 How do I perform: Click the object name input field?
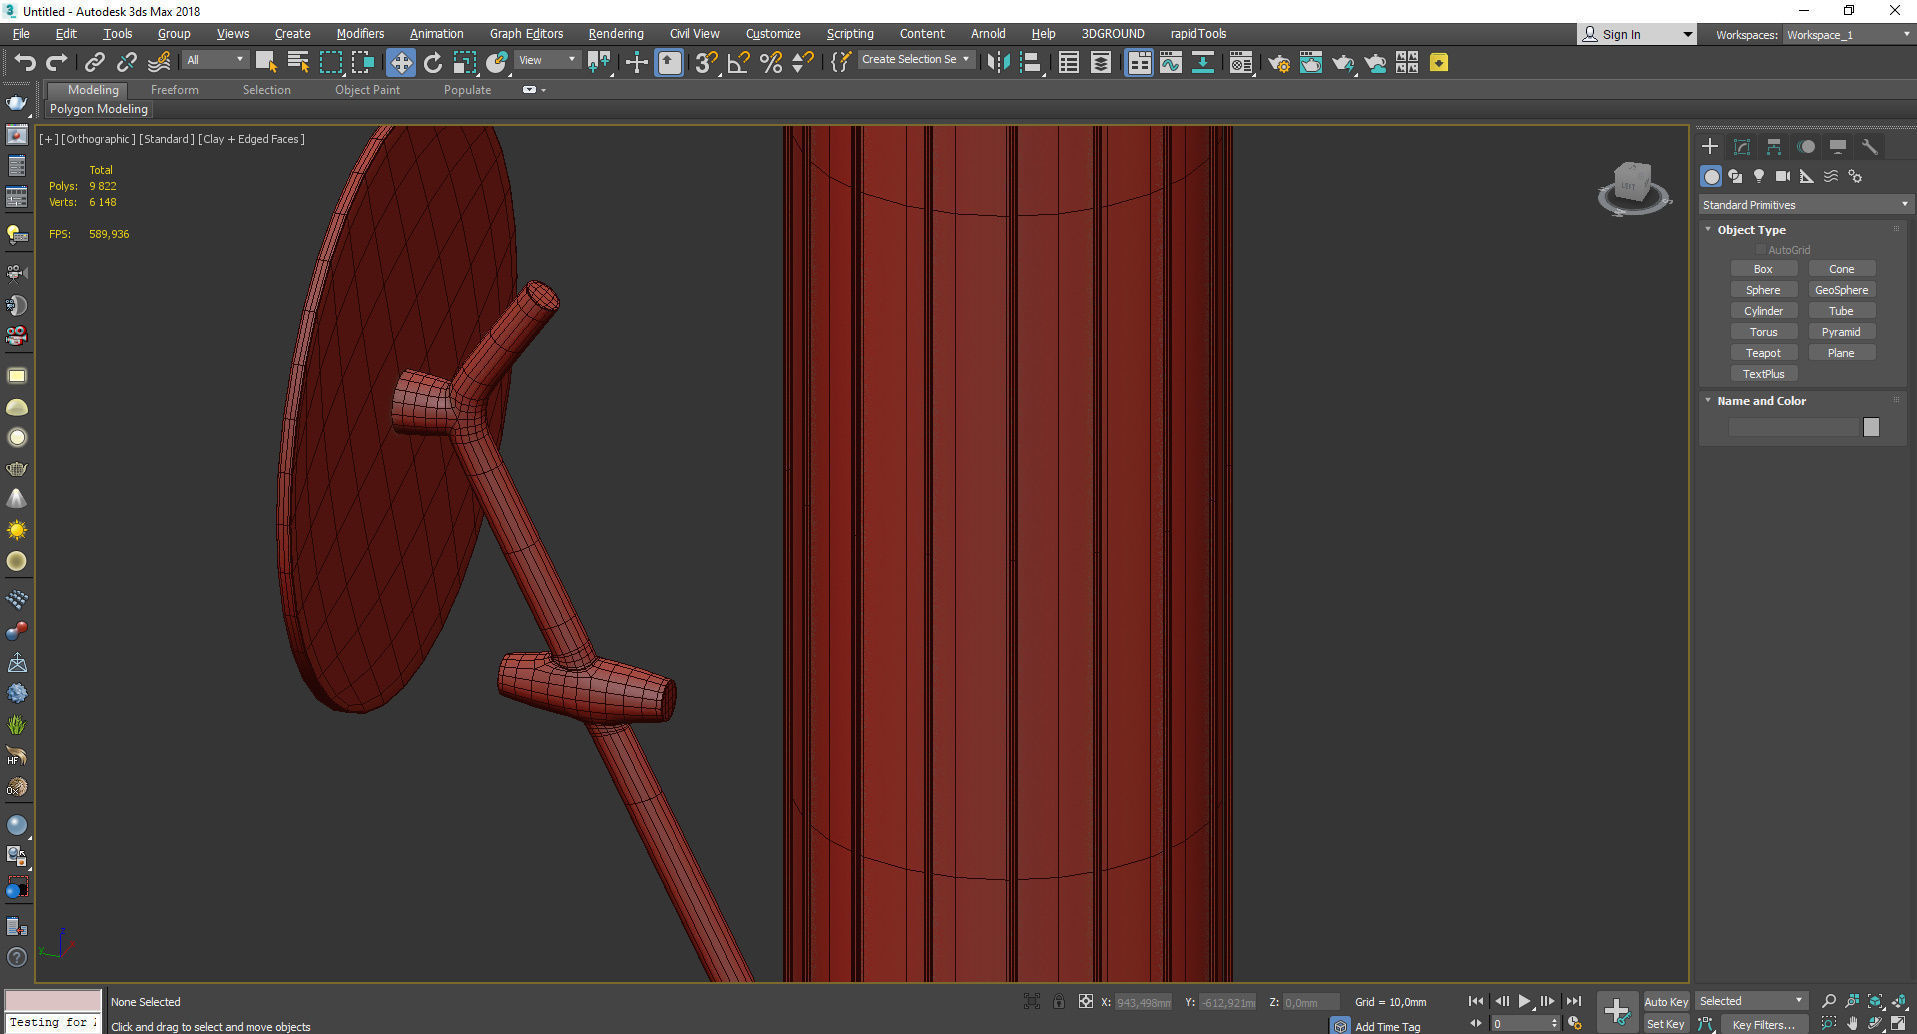click(x=1793, y=427)
